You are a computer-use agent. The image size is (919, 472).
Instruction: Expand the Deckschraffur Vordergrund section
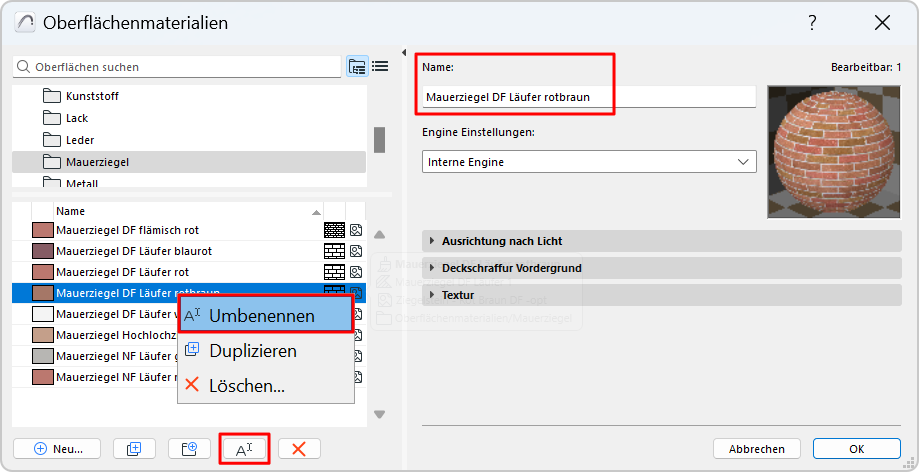click(431, 268)
